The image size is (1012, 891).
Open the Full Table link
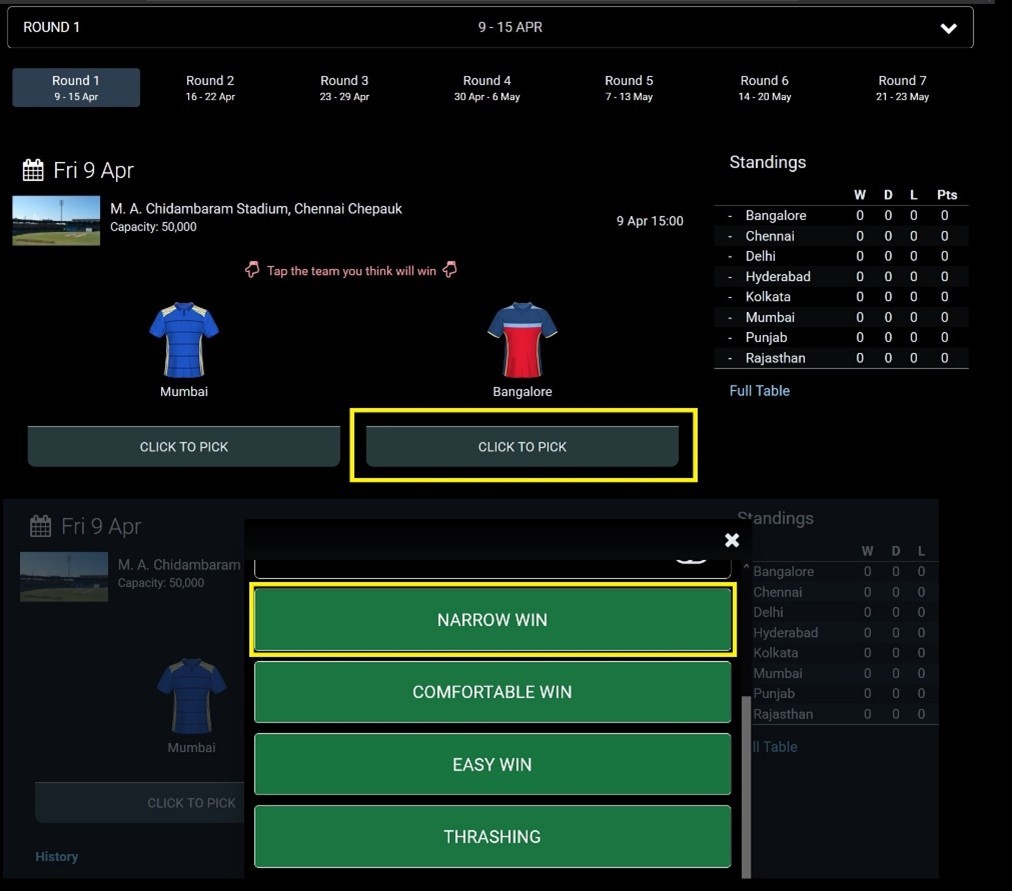759,390
